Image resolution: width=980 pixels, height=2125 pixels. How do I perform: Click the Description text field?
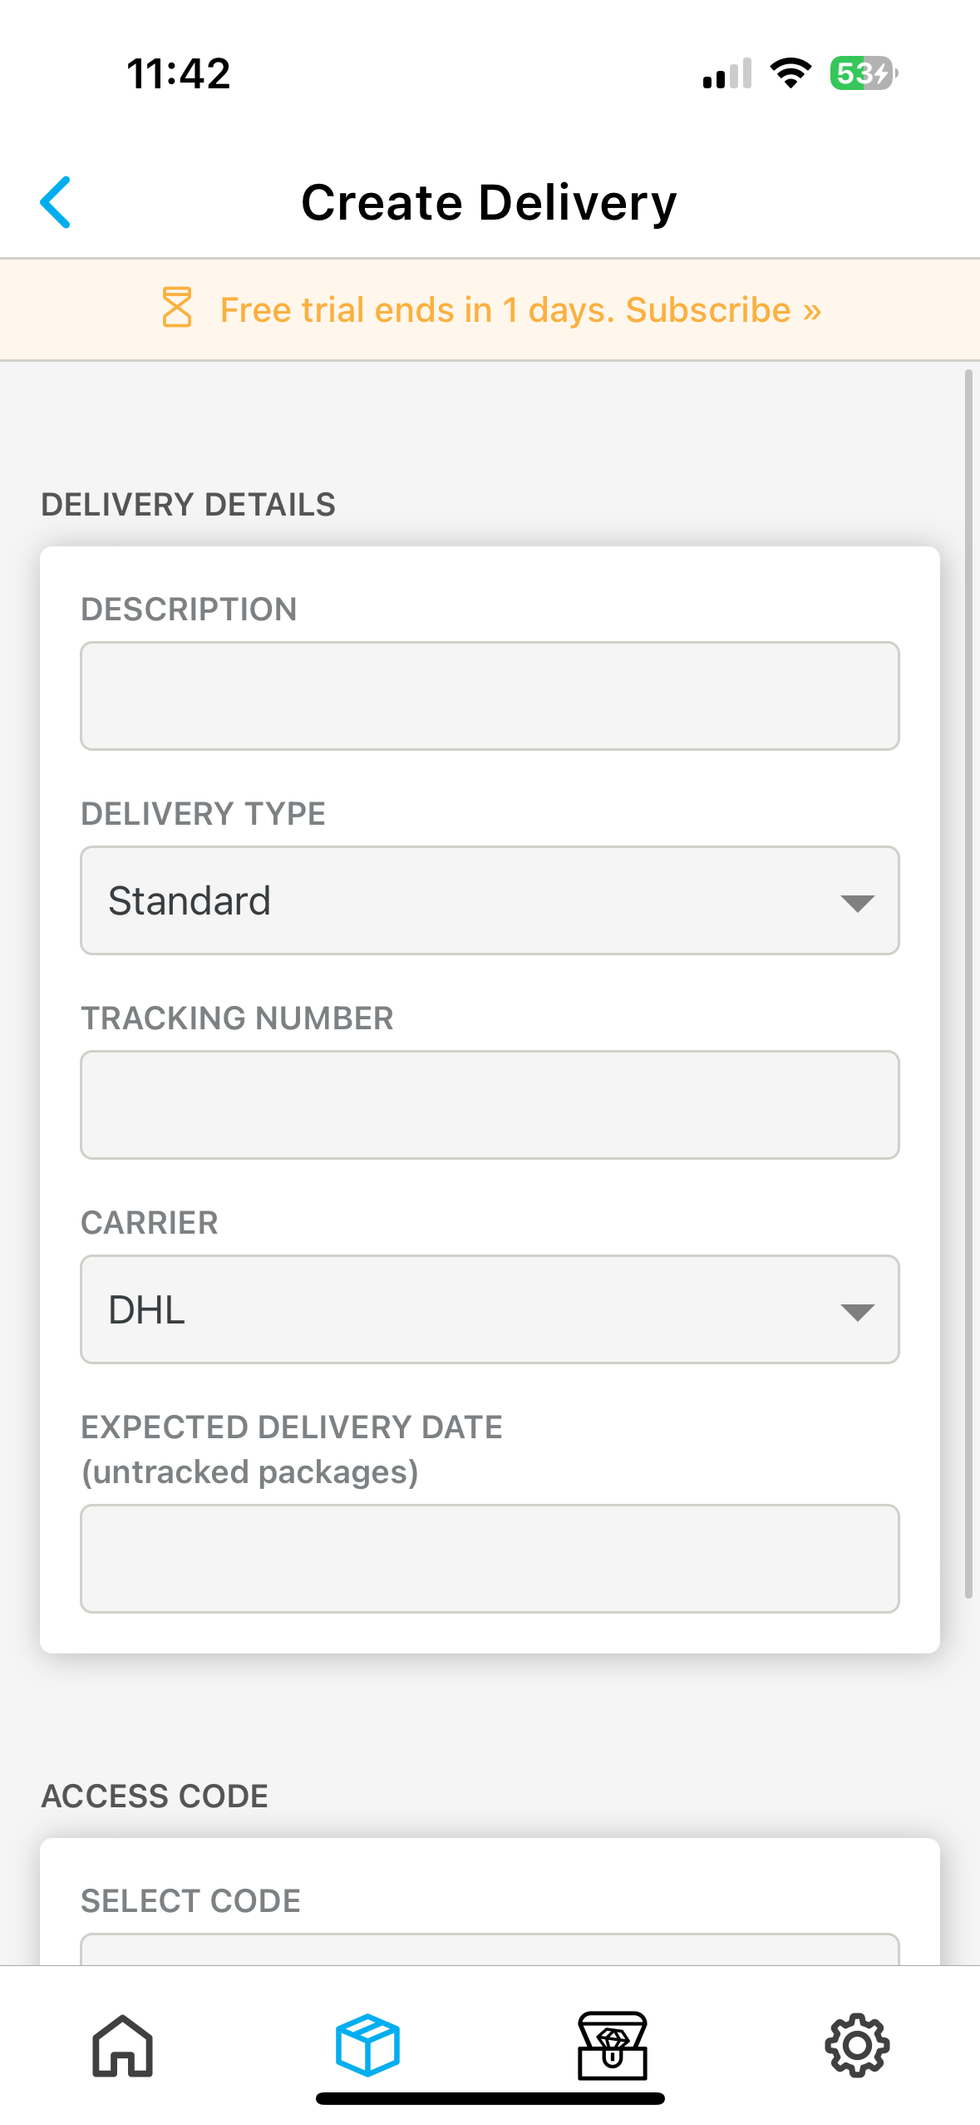pos(490,696)
